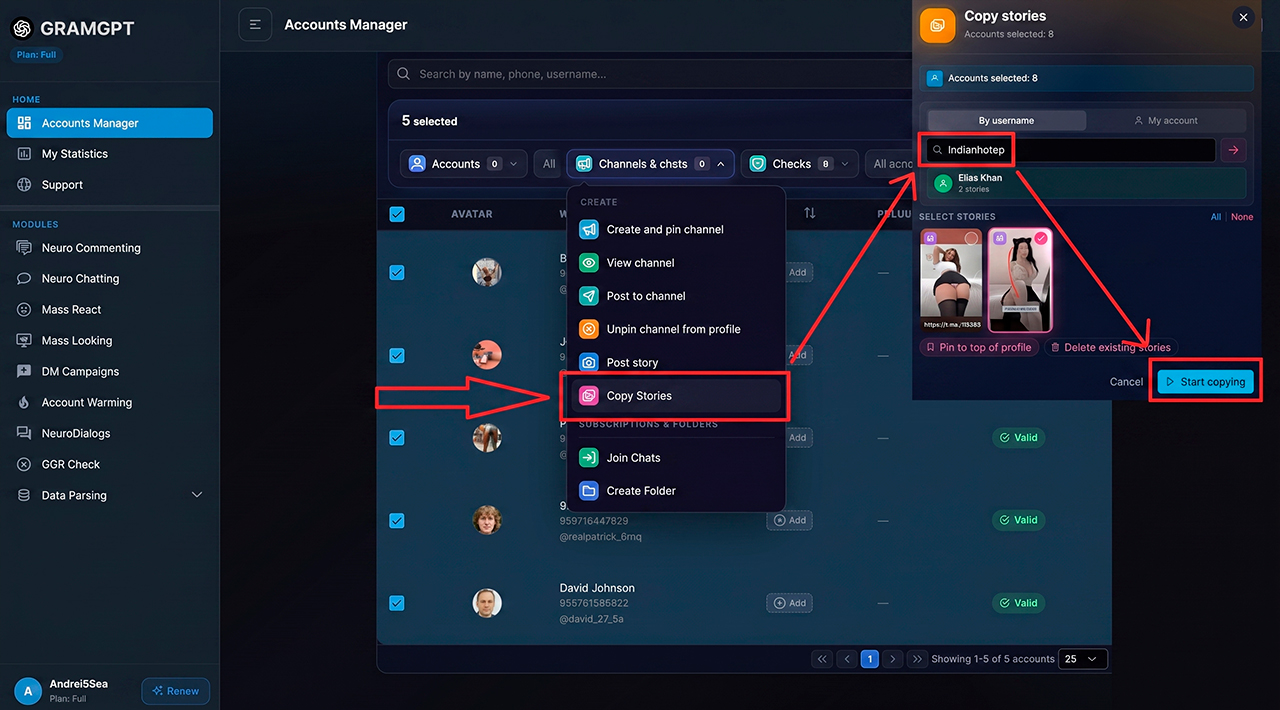1280x710 pixels.
Task: Choose Copy Stories menu item
Action: [x=676, y=396]
